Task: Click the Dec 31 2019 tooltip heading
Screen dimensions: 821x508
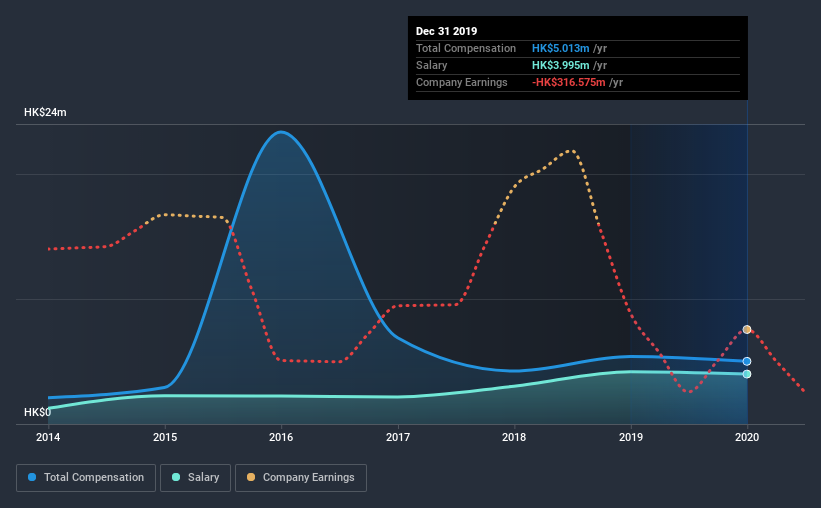Action: [x=446, y=31]
